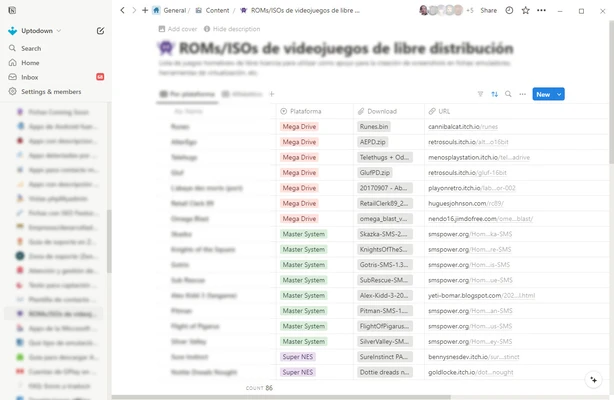Open a new tab with plus icon
This screenshot has height=400, width=614.
pos(145,11)
